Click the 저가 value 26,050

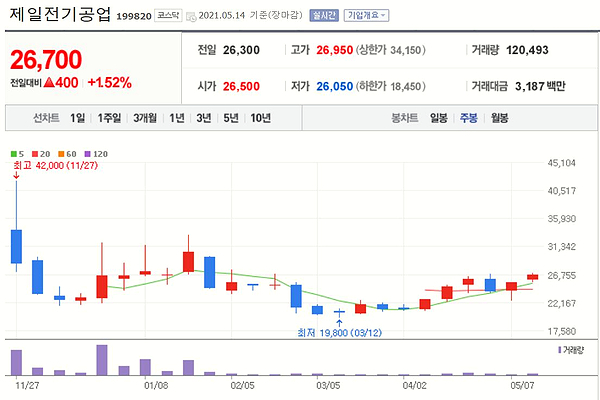334,87
